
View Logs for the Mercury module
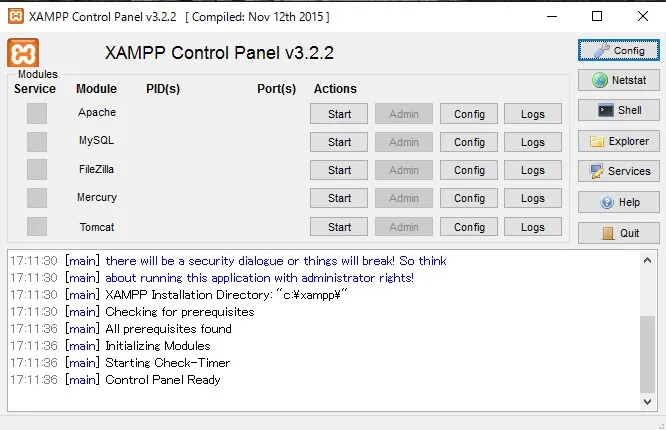(533, 198)
